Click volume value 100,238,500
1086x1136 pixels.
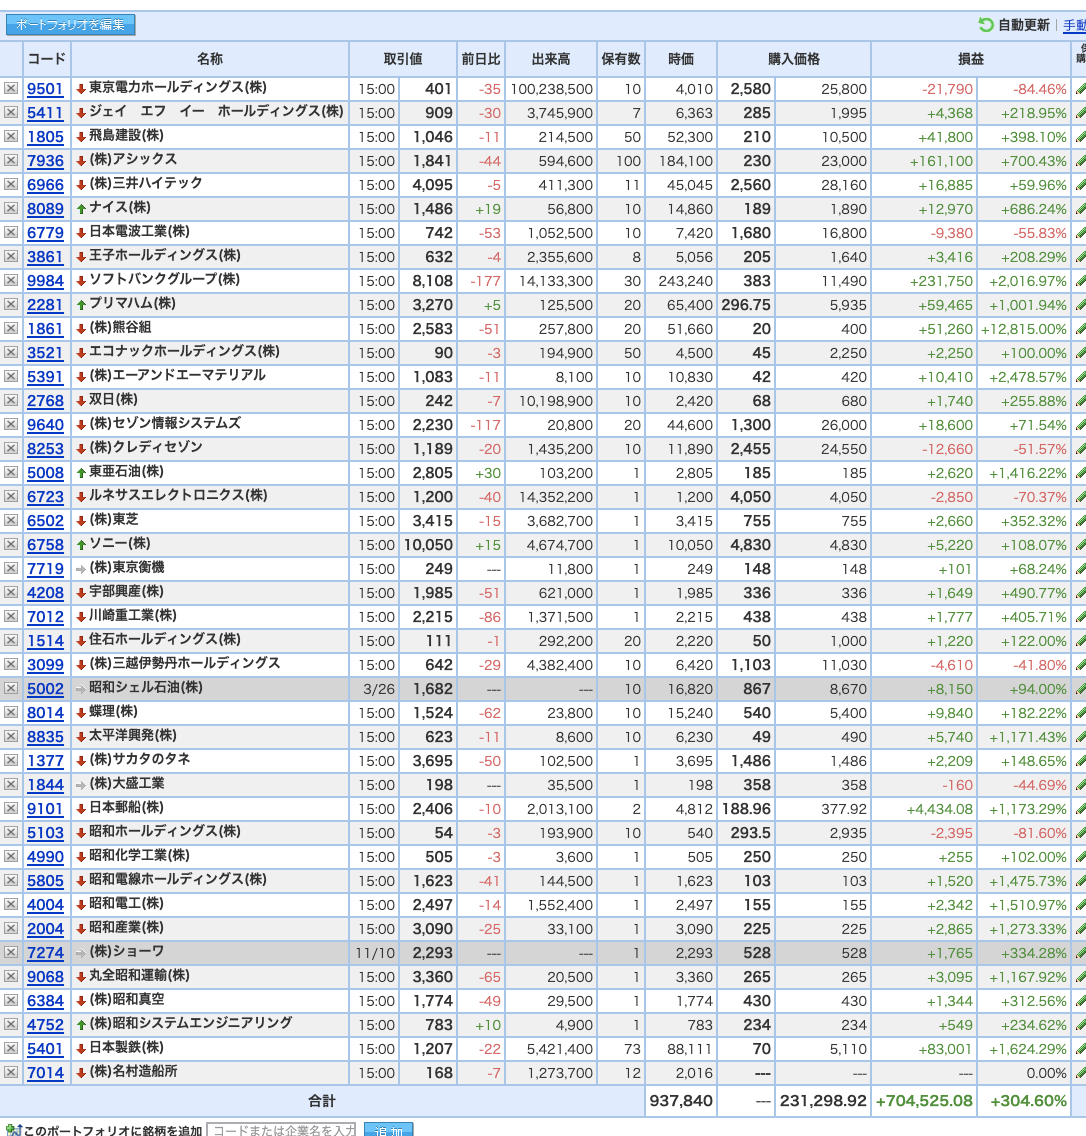coord(551,89)
